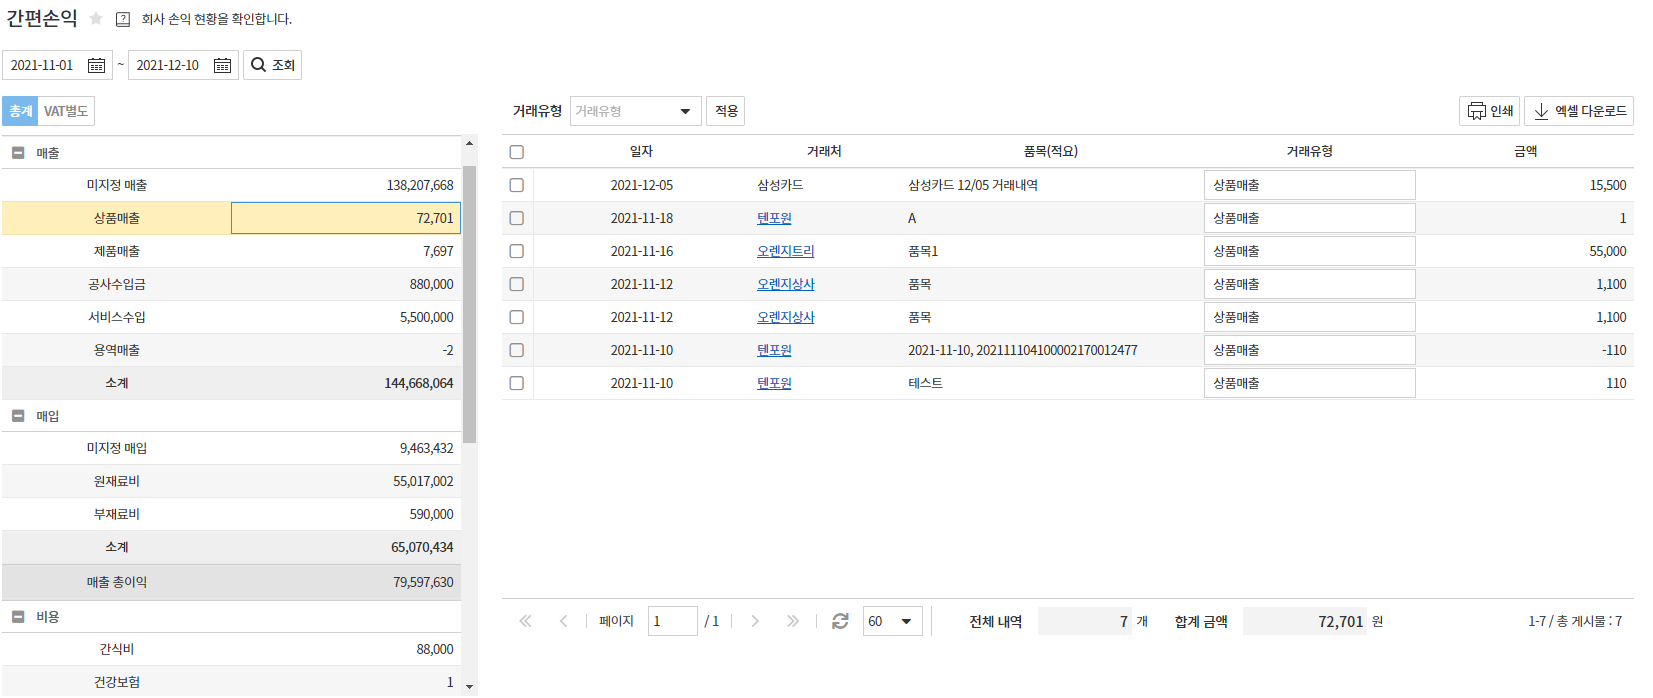
Task: Check the select-all header checkbox
Action: [517, 152]
